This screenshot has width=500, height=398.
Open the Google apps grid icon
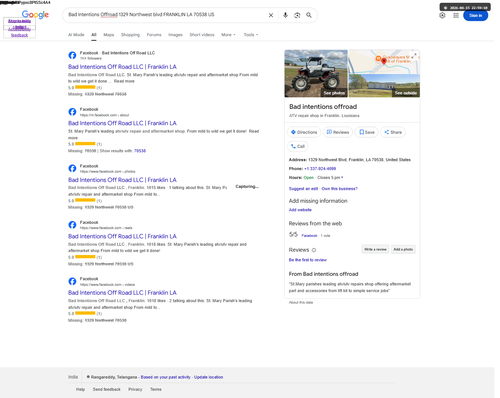(x=456, y=15)
